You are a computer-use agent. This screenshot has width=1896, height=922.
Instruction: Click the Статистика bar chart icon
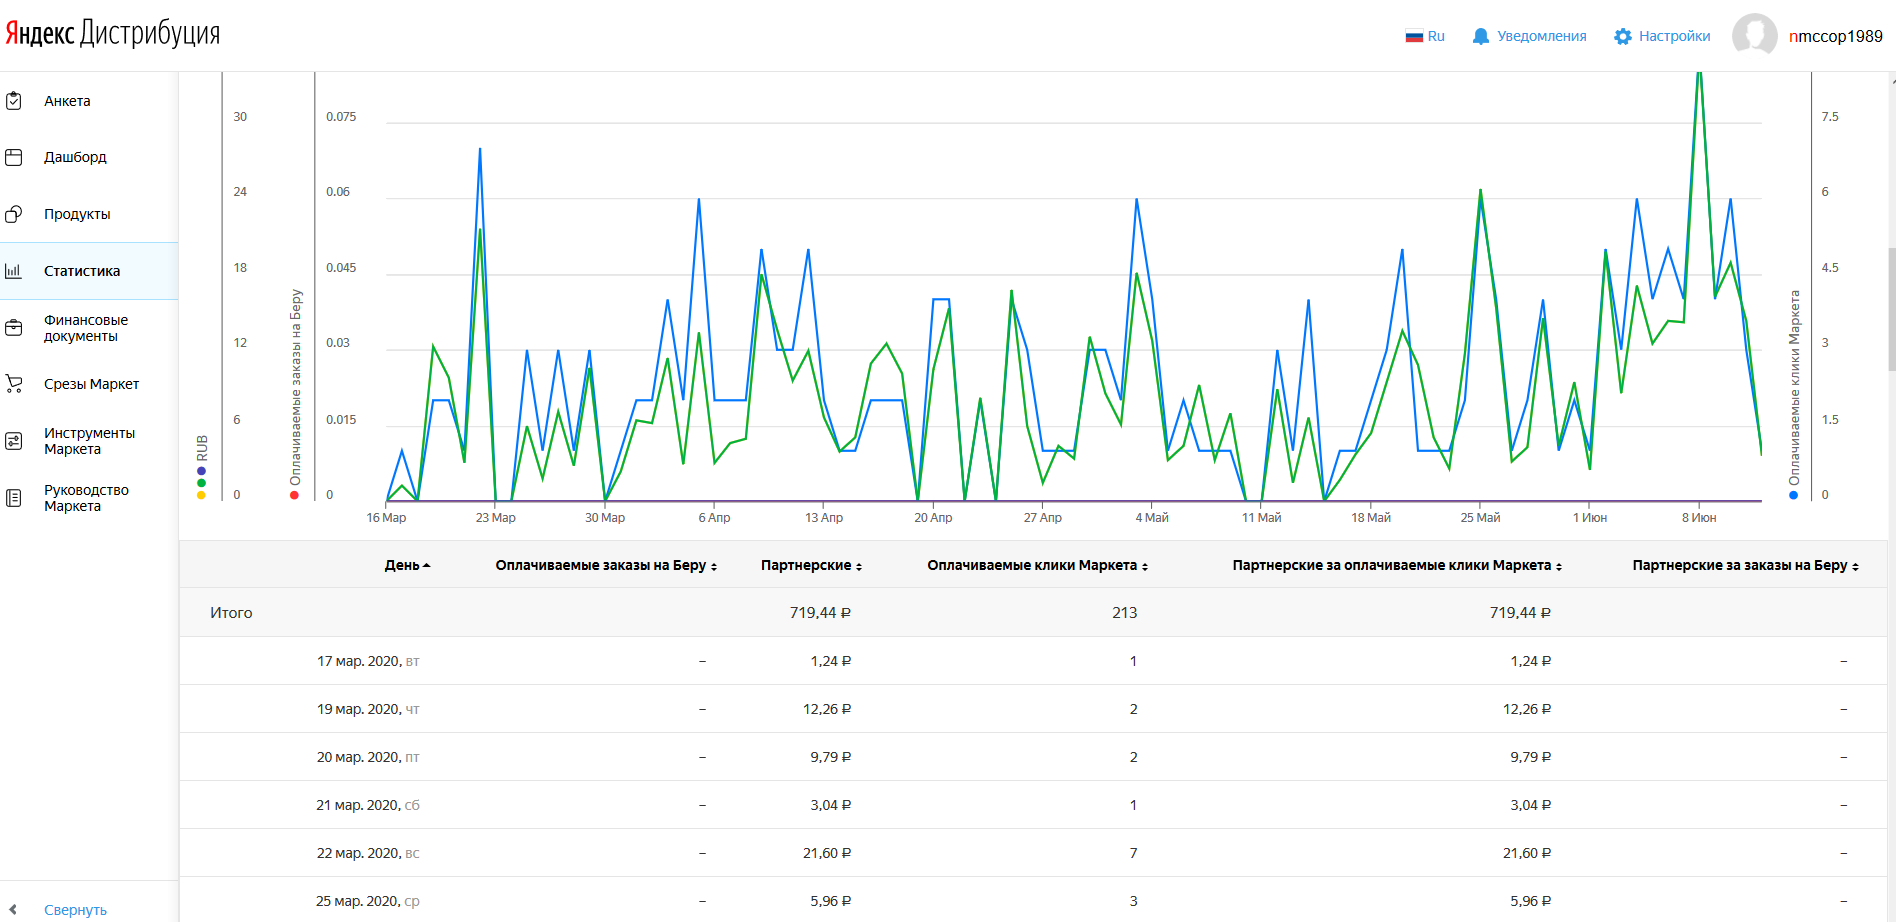14,271
